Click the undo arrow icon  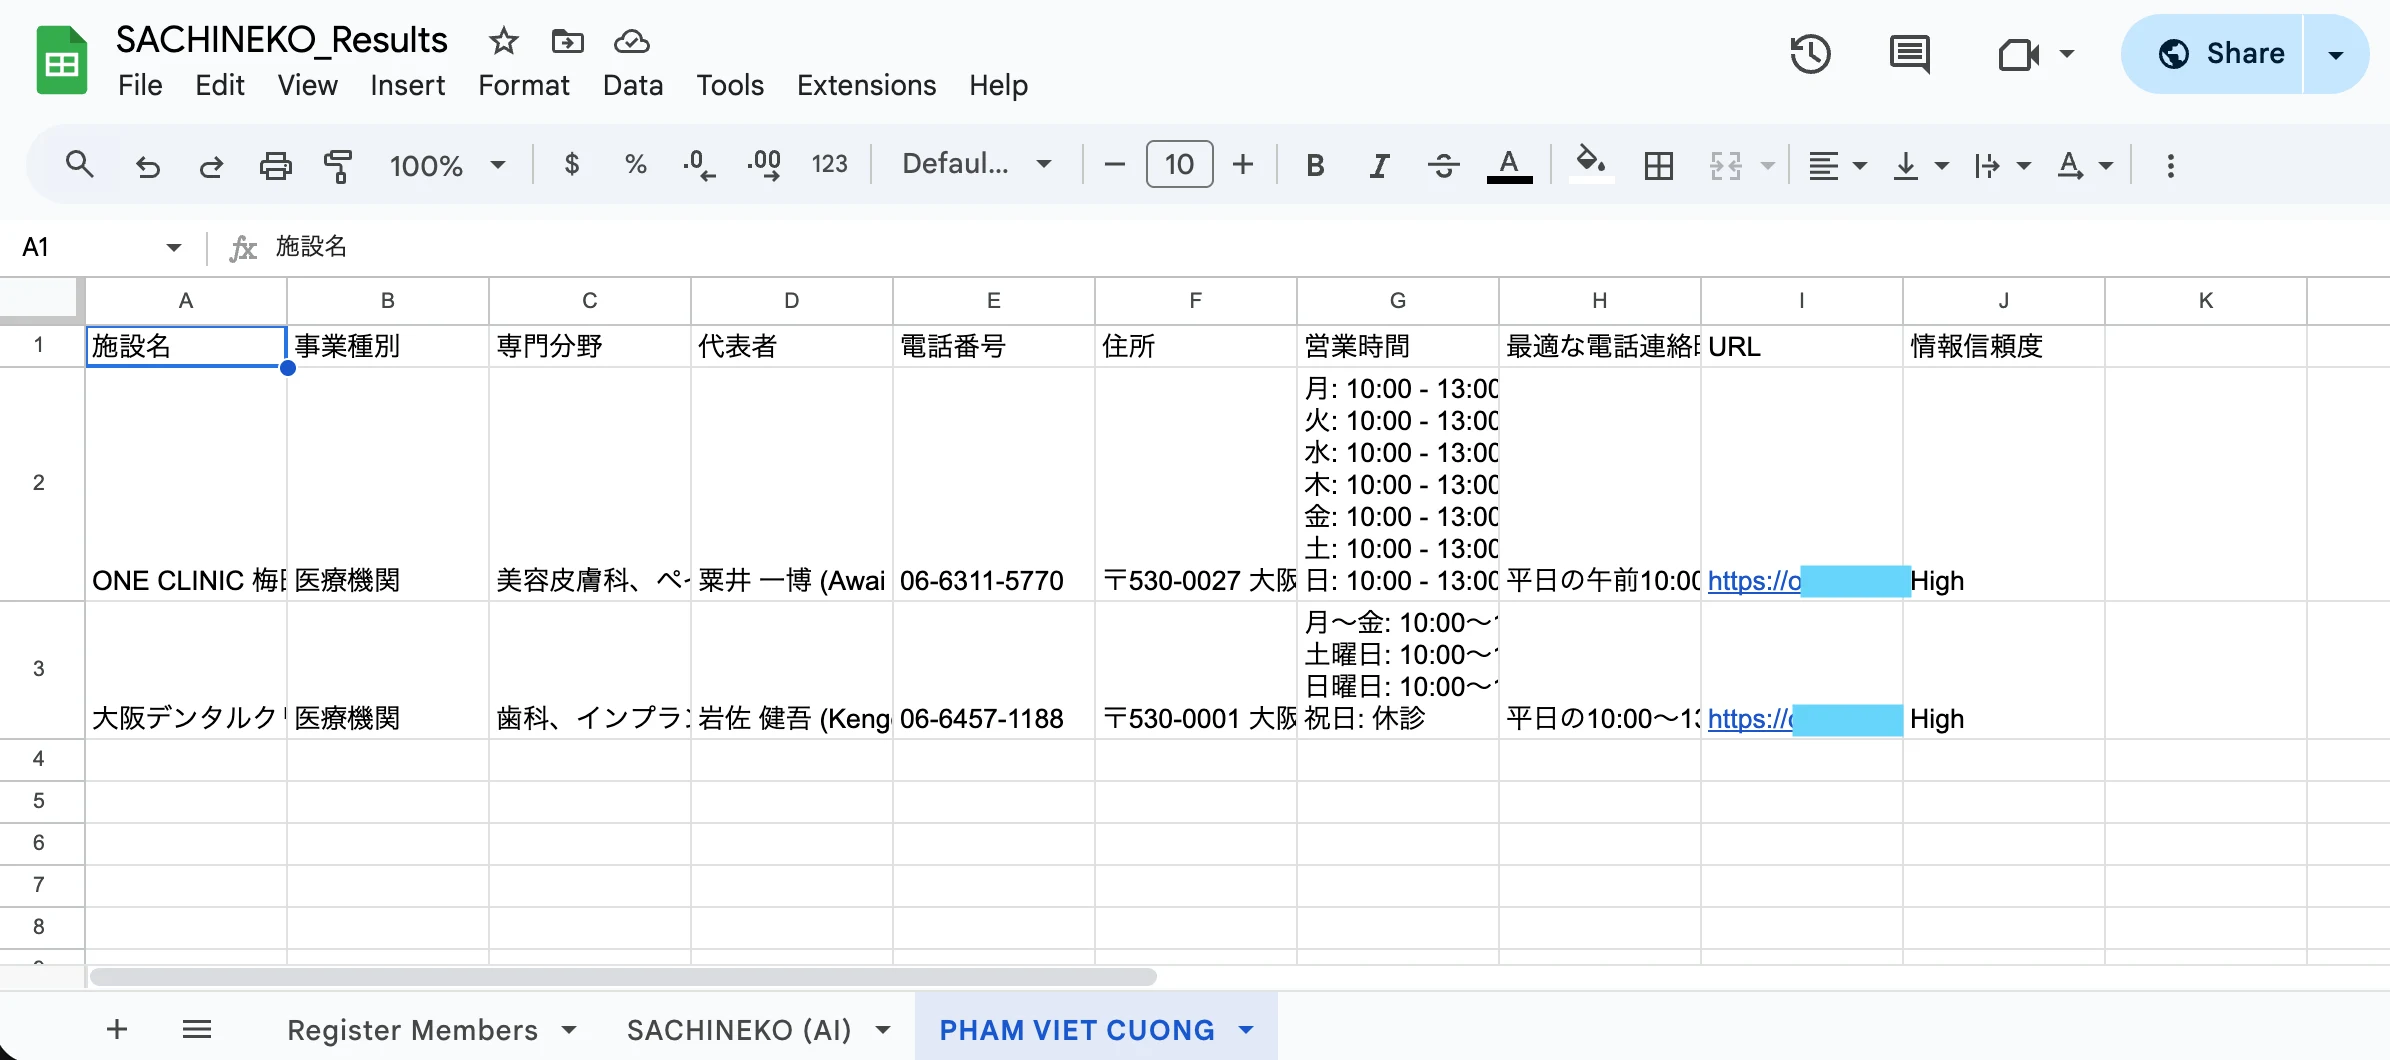[148, 165]
